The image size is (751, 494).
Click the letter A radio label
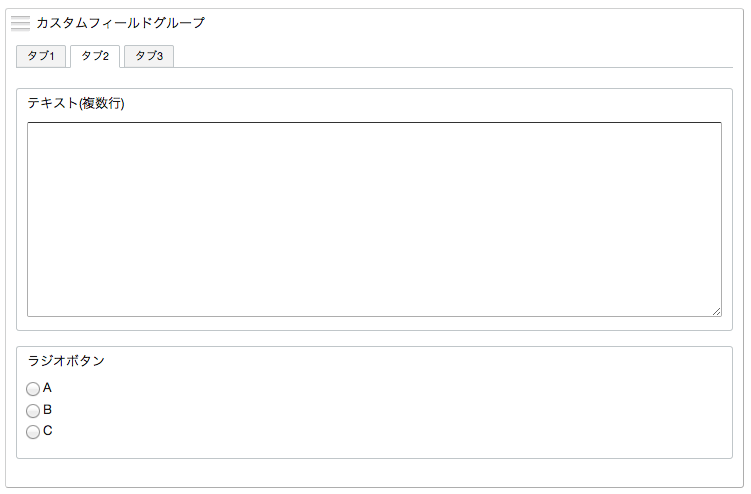47,388
